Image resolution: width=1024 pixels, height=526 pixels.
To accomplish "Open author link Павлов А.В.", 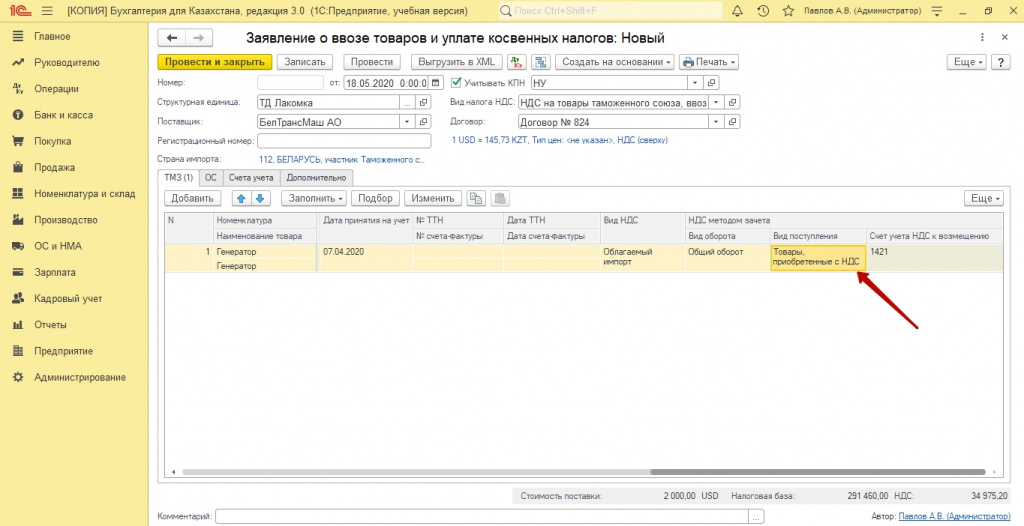I will tap(954, 516).
